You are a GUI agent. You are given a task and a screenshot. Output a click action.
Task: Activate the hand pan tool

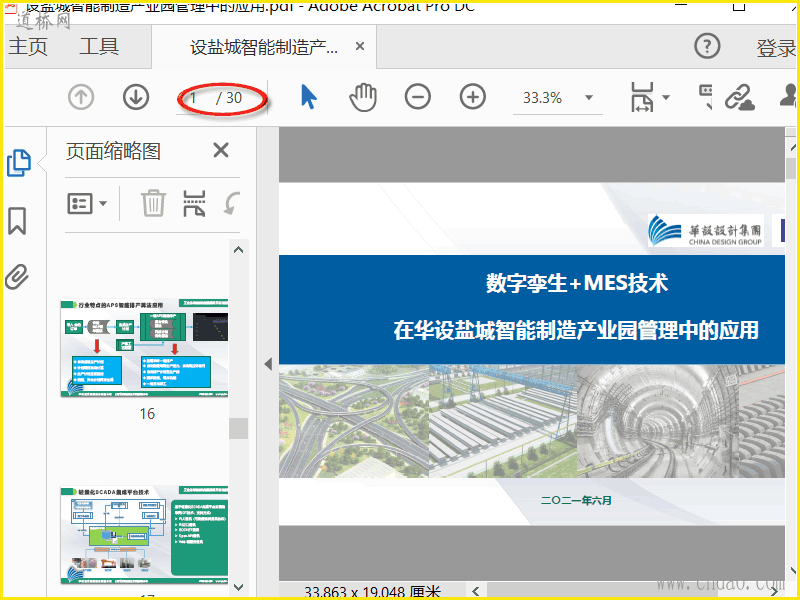point(363,97)
